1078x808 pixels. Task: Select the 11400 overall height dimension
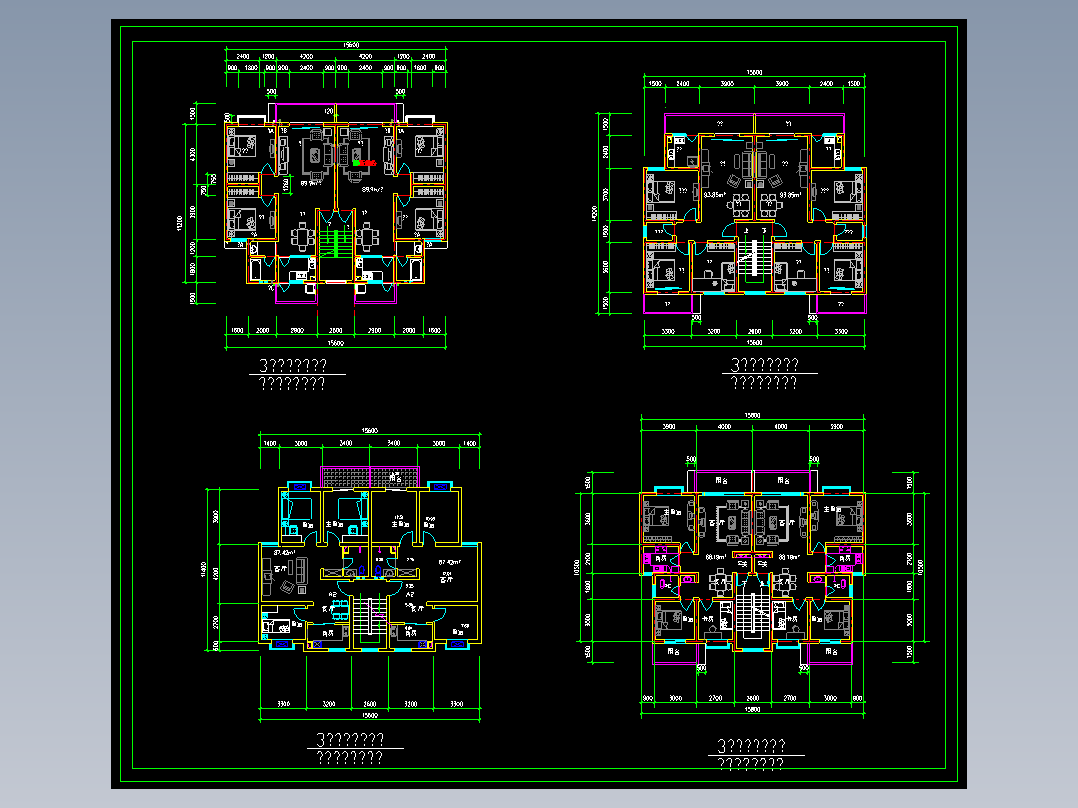[204, 569]
